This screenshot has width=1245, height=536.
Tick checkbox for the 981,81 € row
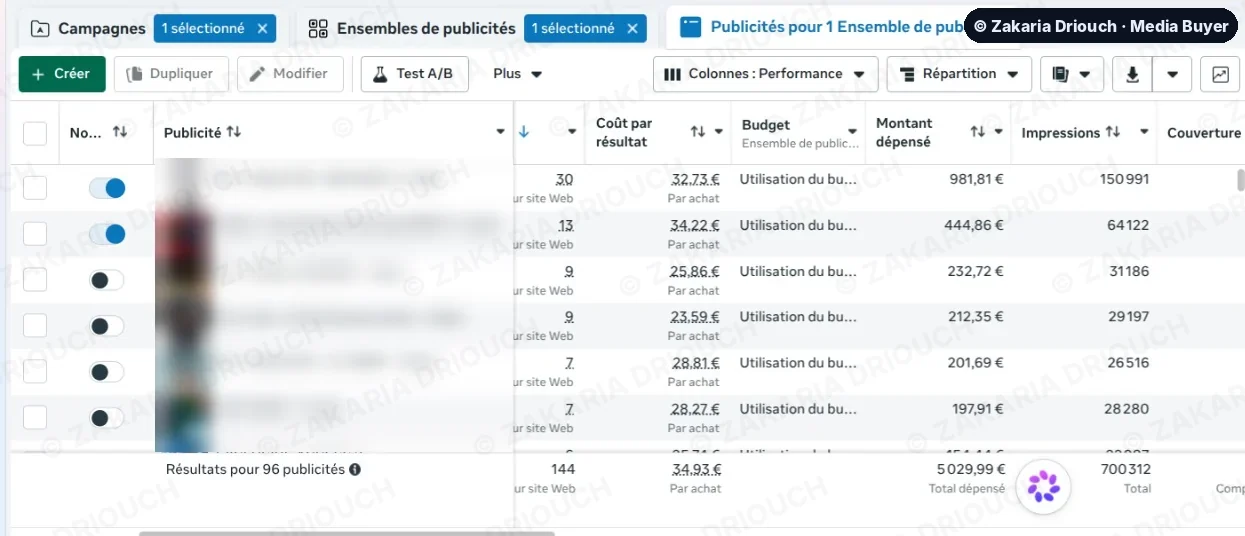coord(35,188)
